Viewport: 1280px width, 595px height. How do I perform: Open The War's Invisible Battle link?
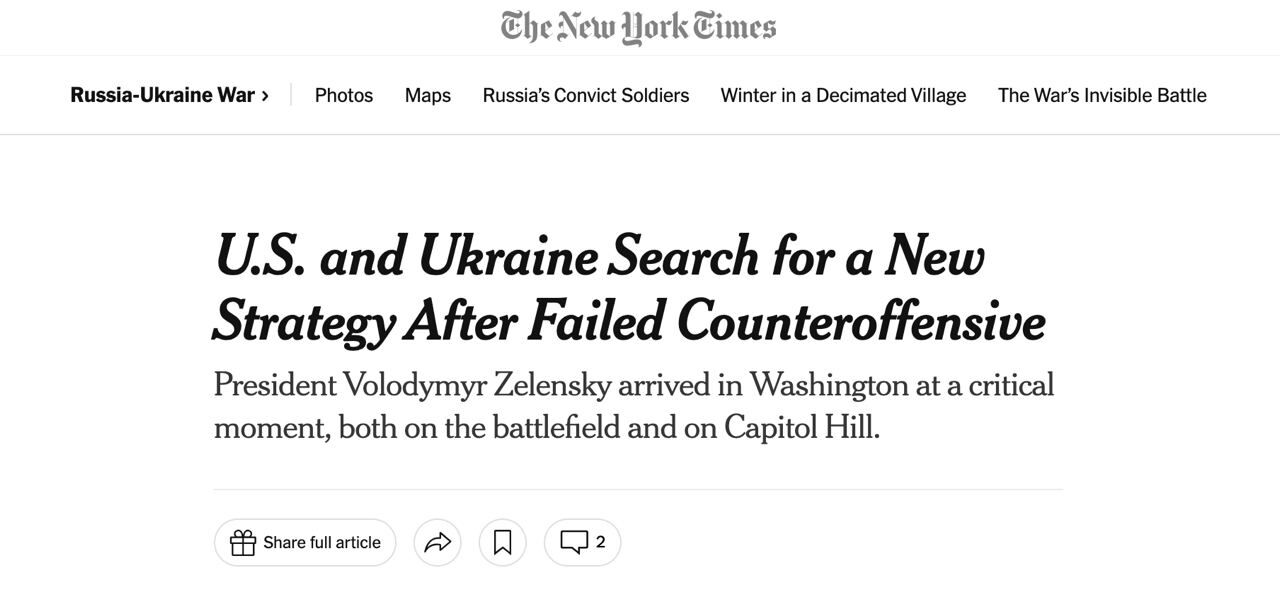[x=1102, y=95]
